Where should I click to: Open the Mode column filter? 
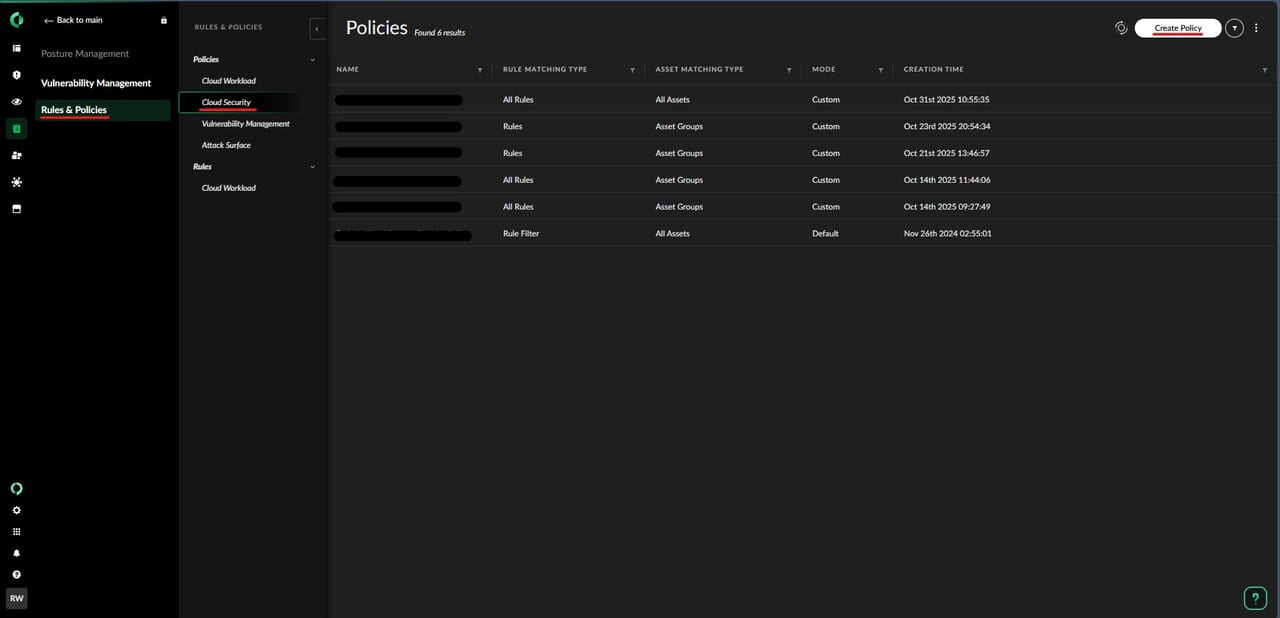[880, 70]
